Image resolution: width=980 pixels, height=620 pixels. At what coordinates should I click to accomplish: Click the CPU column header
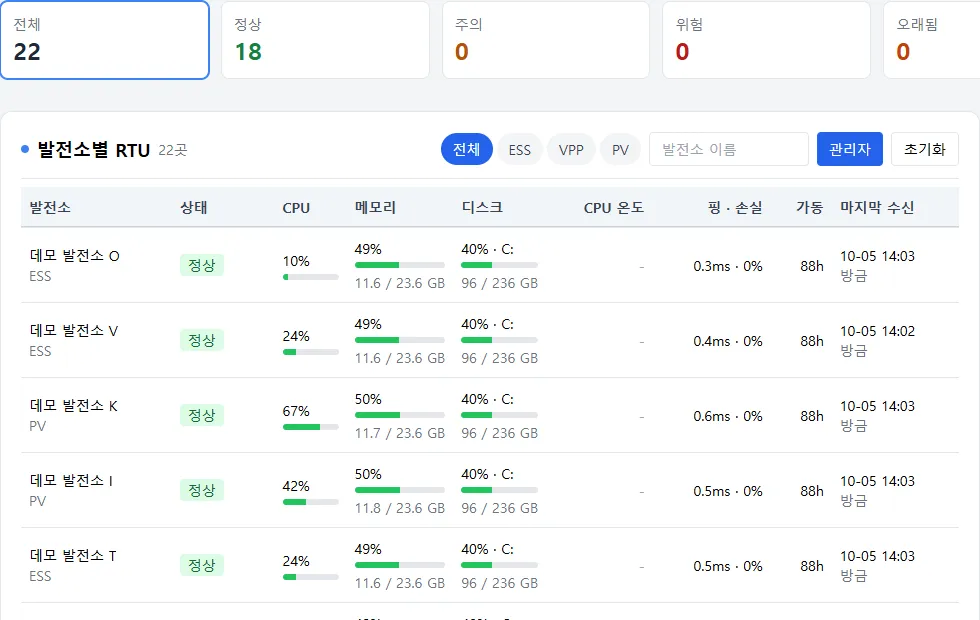tap(296, 208)
